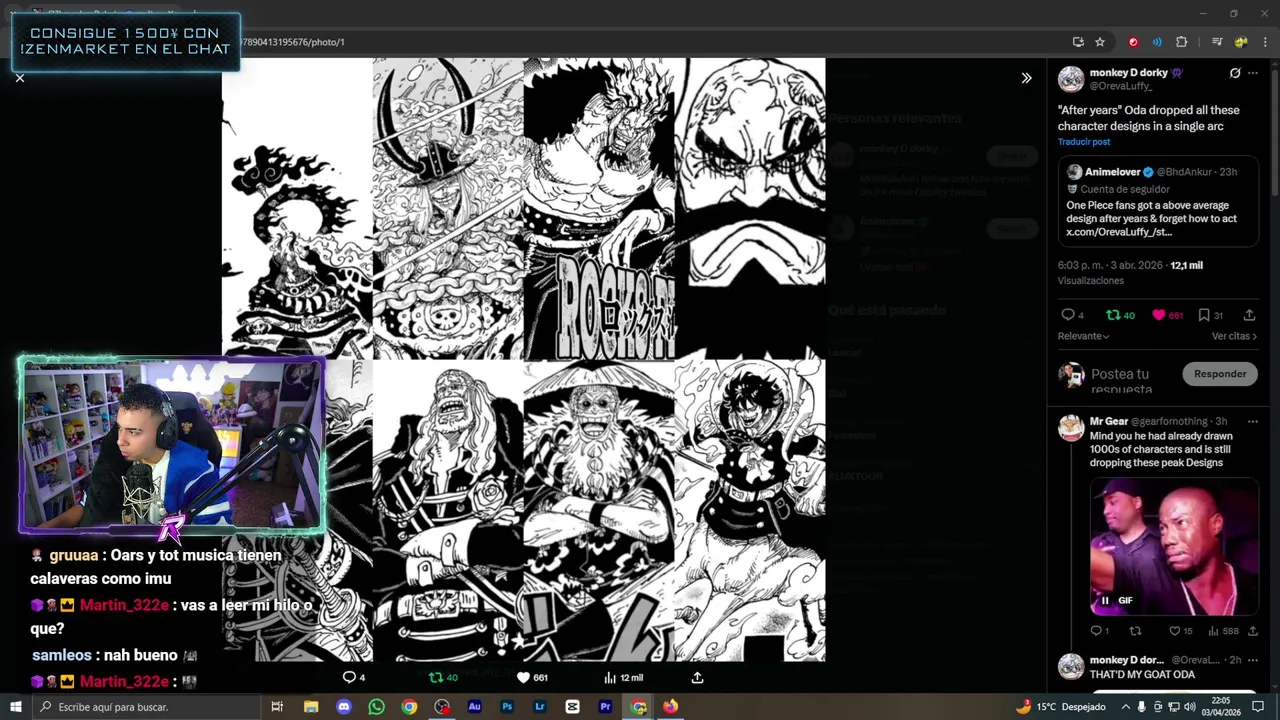Open File Explorer from the taskbar

311,706
